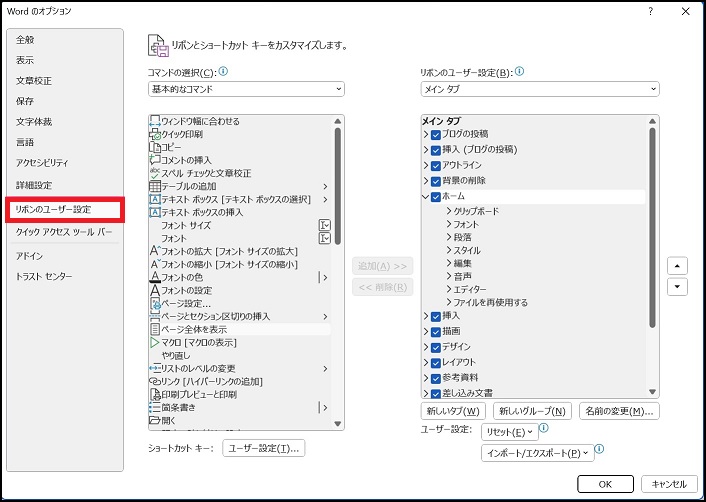Open the help question mark icon
Viewport: 706px width, 502px height.
tap(651, 12)
